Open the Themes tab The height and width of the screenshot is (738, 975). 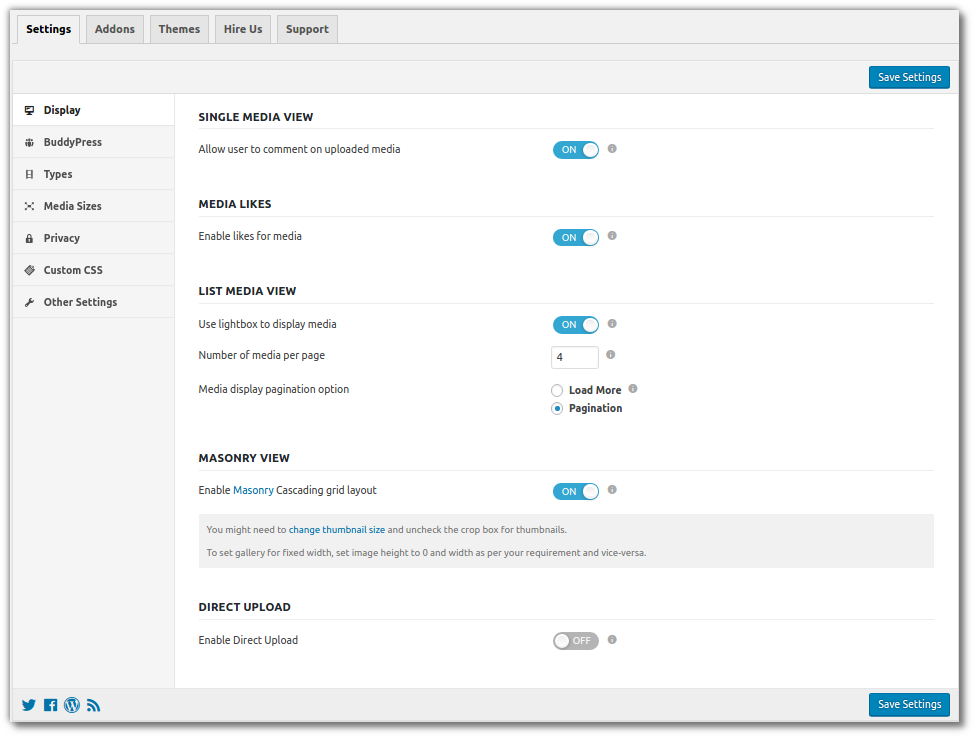[x=179, y=29]
